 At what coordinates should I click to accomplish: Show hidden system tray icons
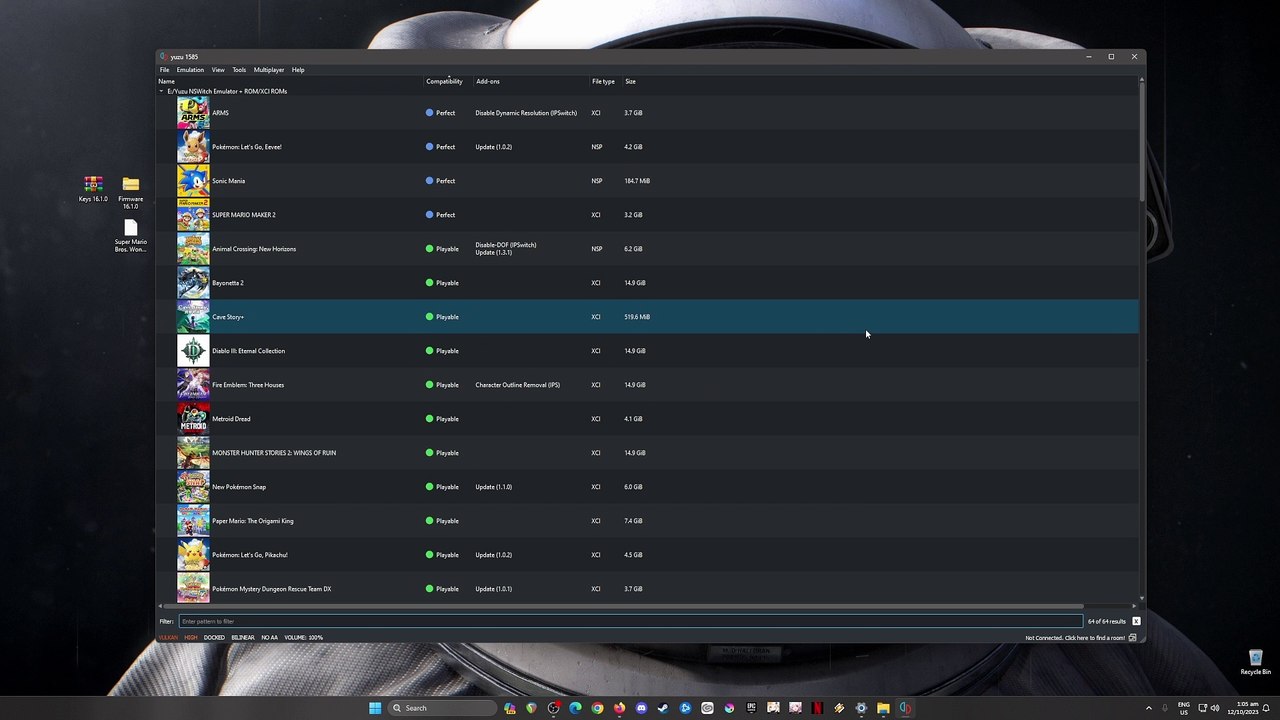(1148, 708)
